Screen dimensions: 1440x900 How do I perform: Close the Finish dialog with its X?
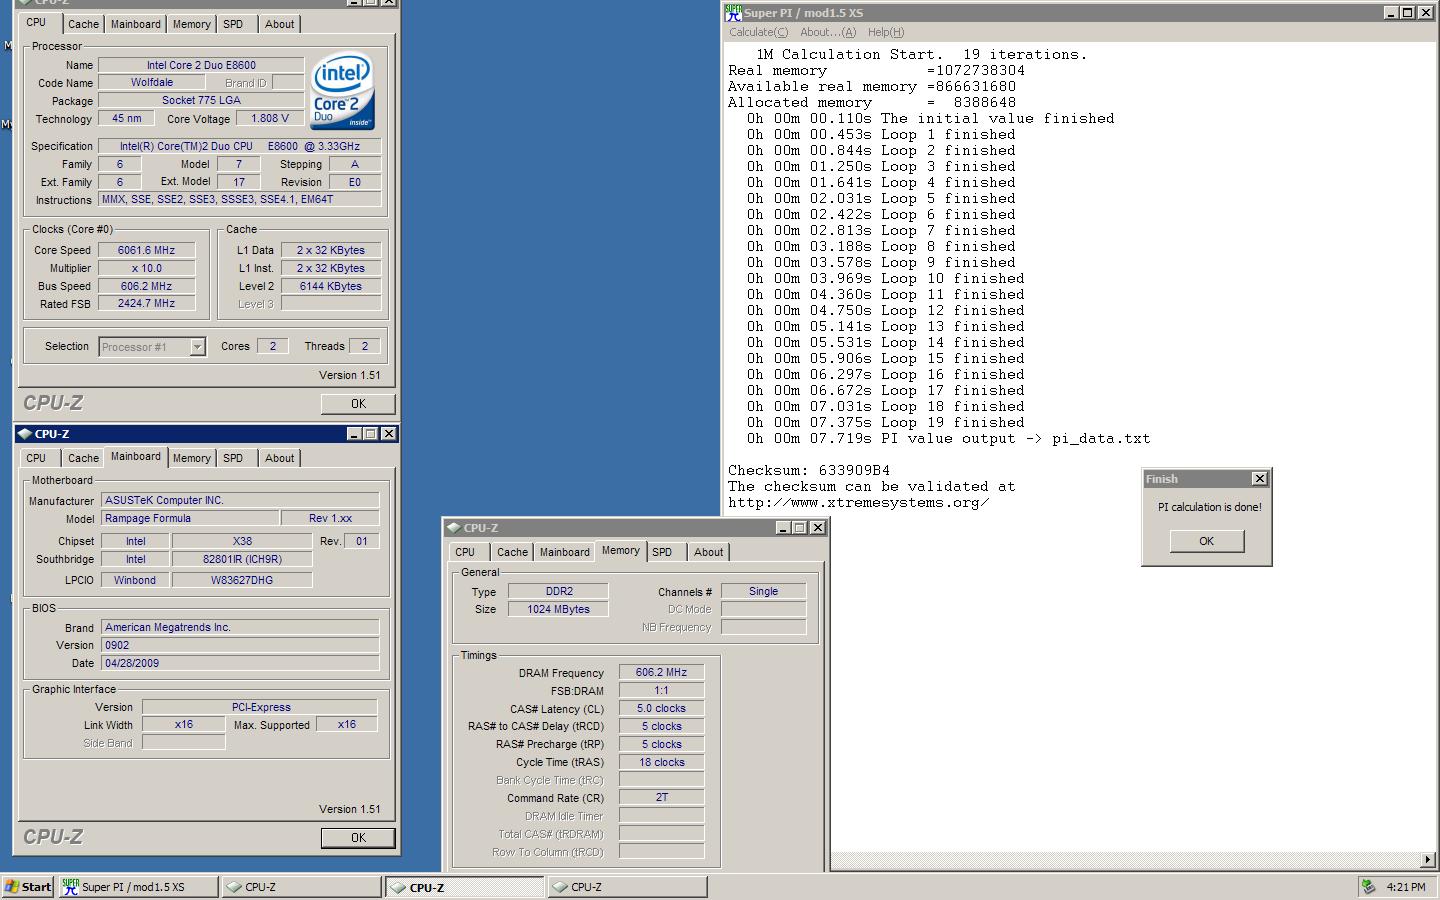(x=1260, y=479)
